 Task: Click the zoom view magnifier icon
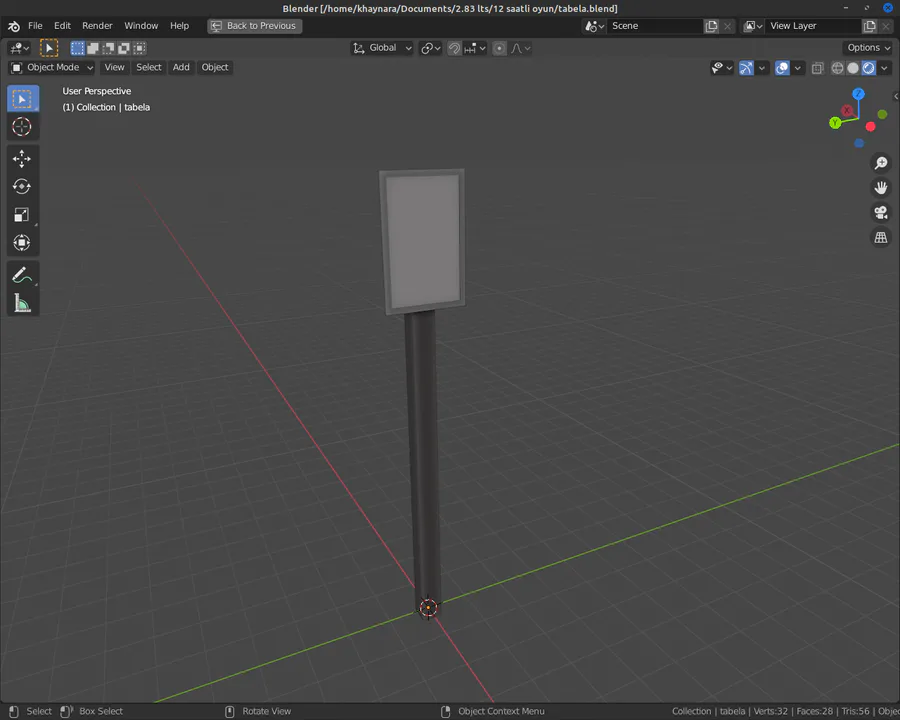(x=880, y=164)
